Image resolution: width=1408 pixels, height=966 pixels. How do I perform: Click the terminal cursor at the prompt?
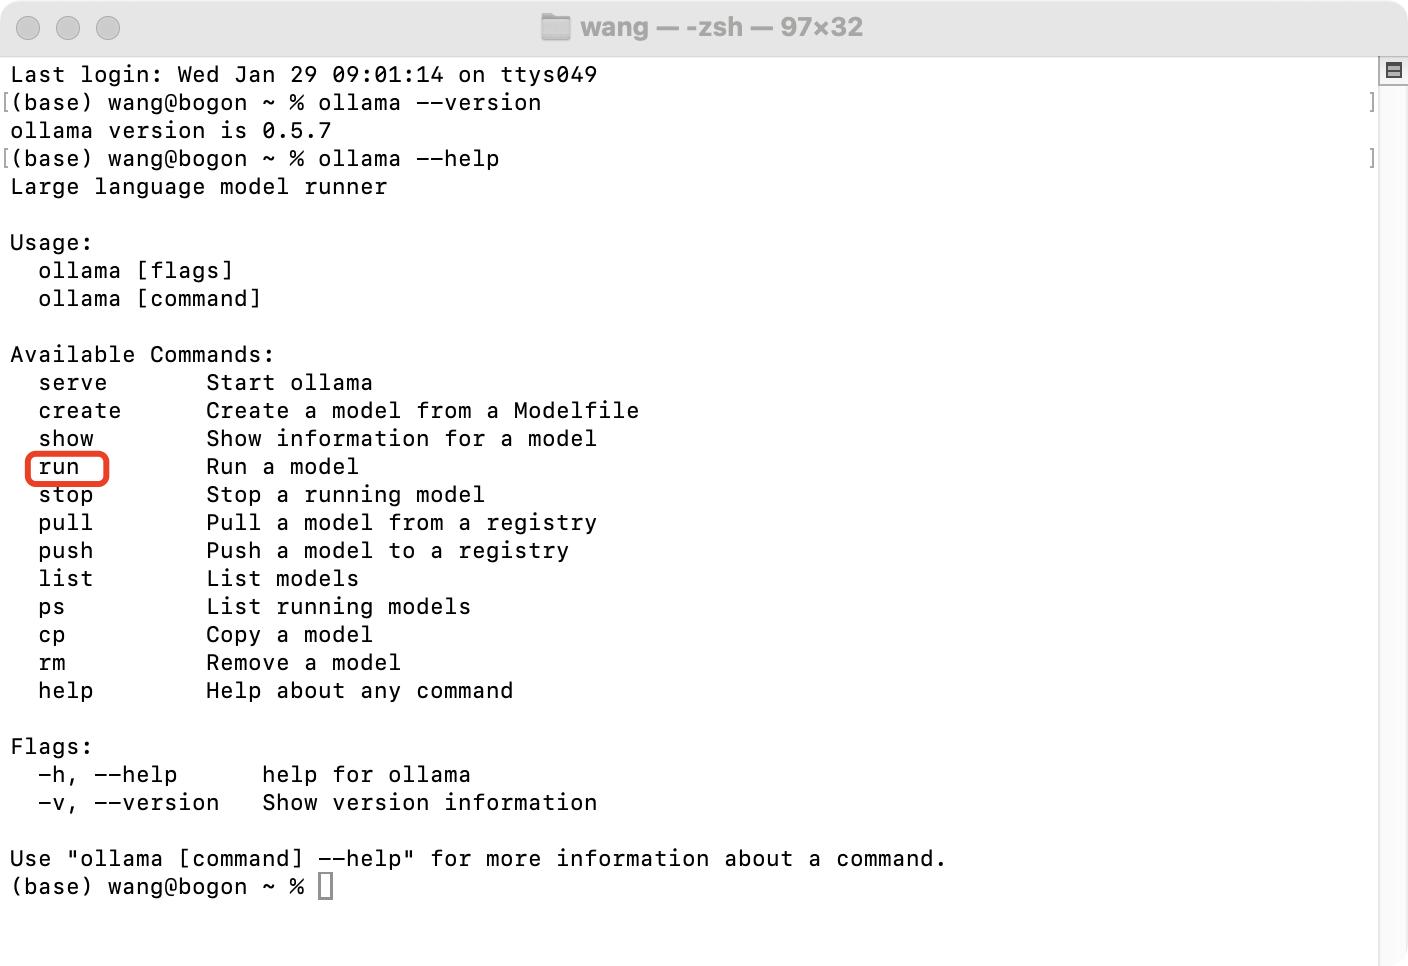pos(325,886)
